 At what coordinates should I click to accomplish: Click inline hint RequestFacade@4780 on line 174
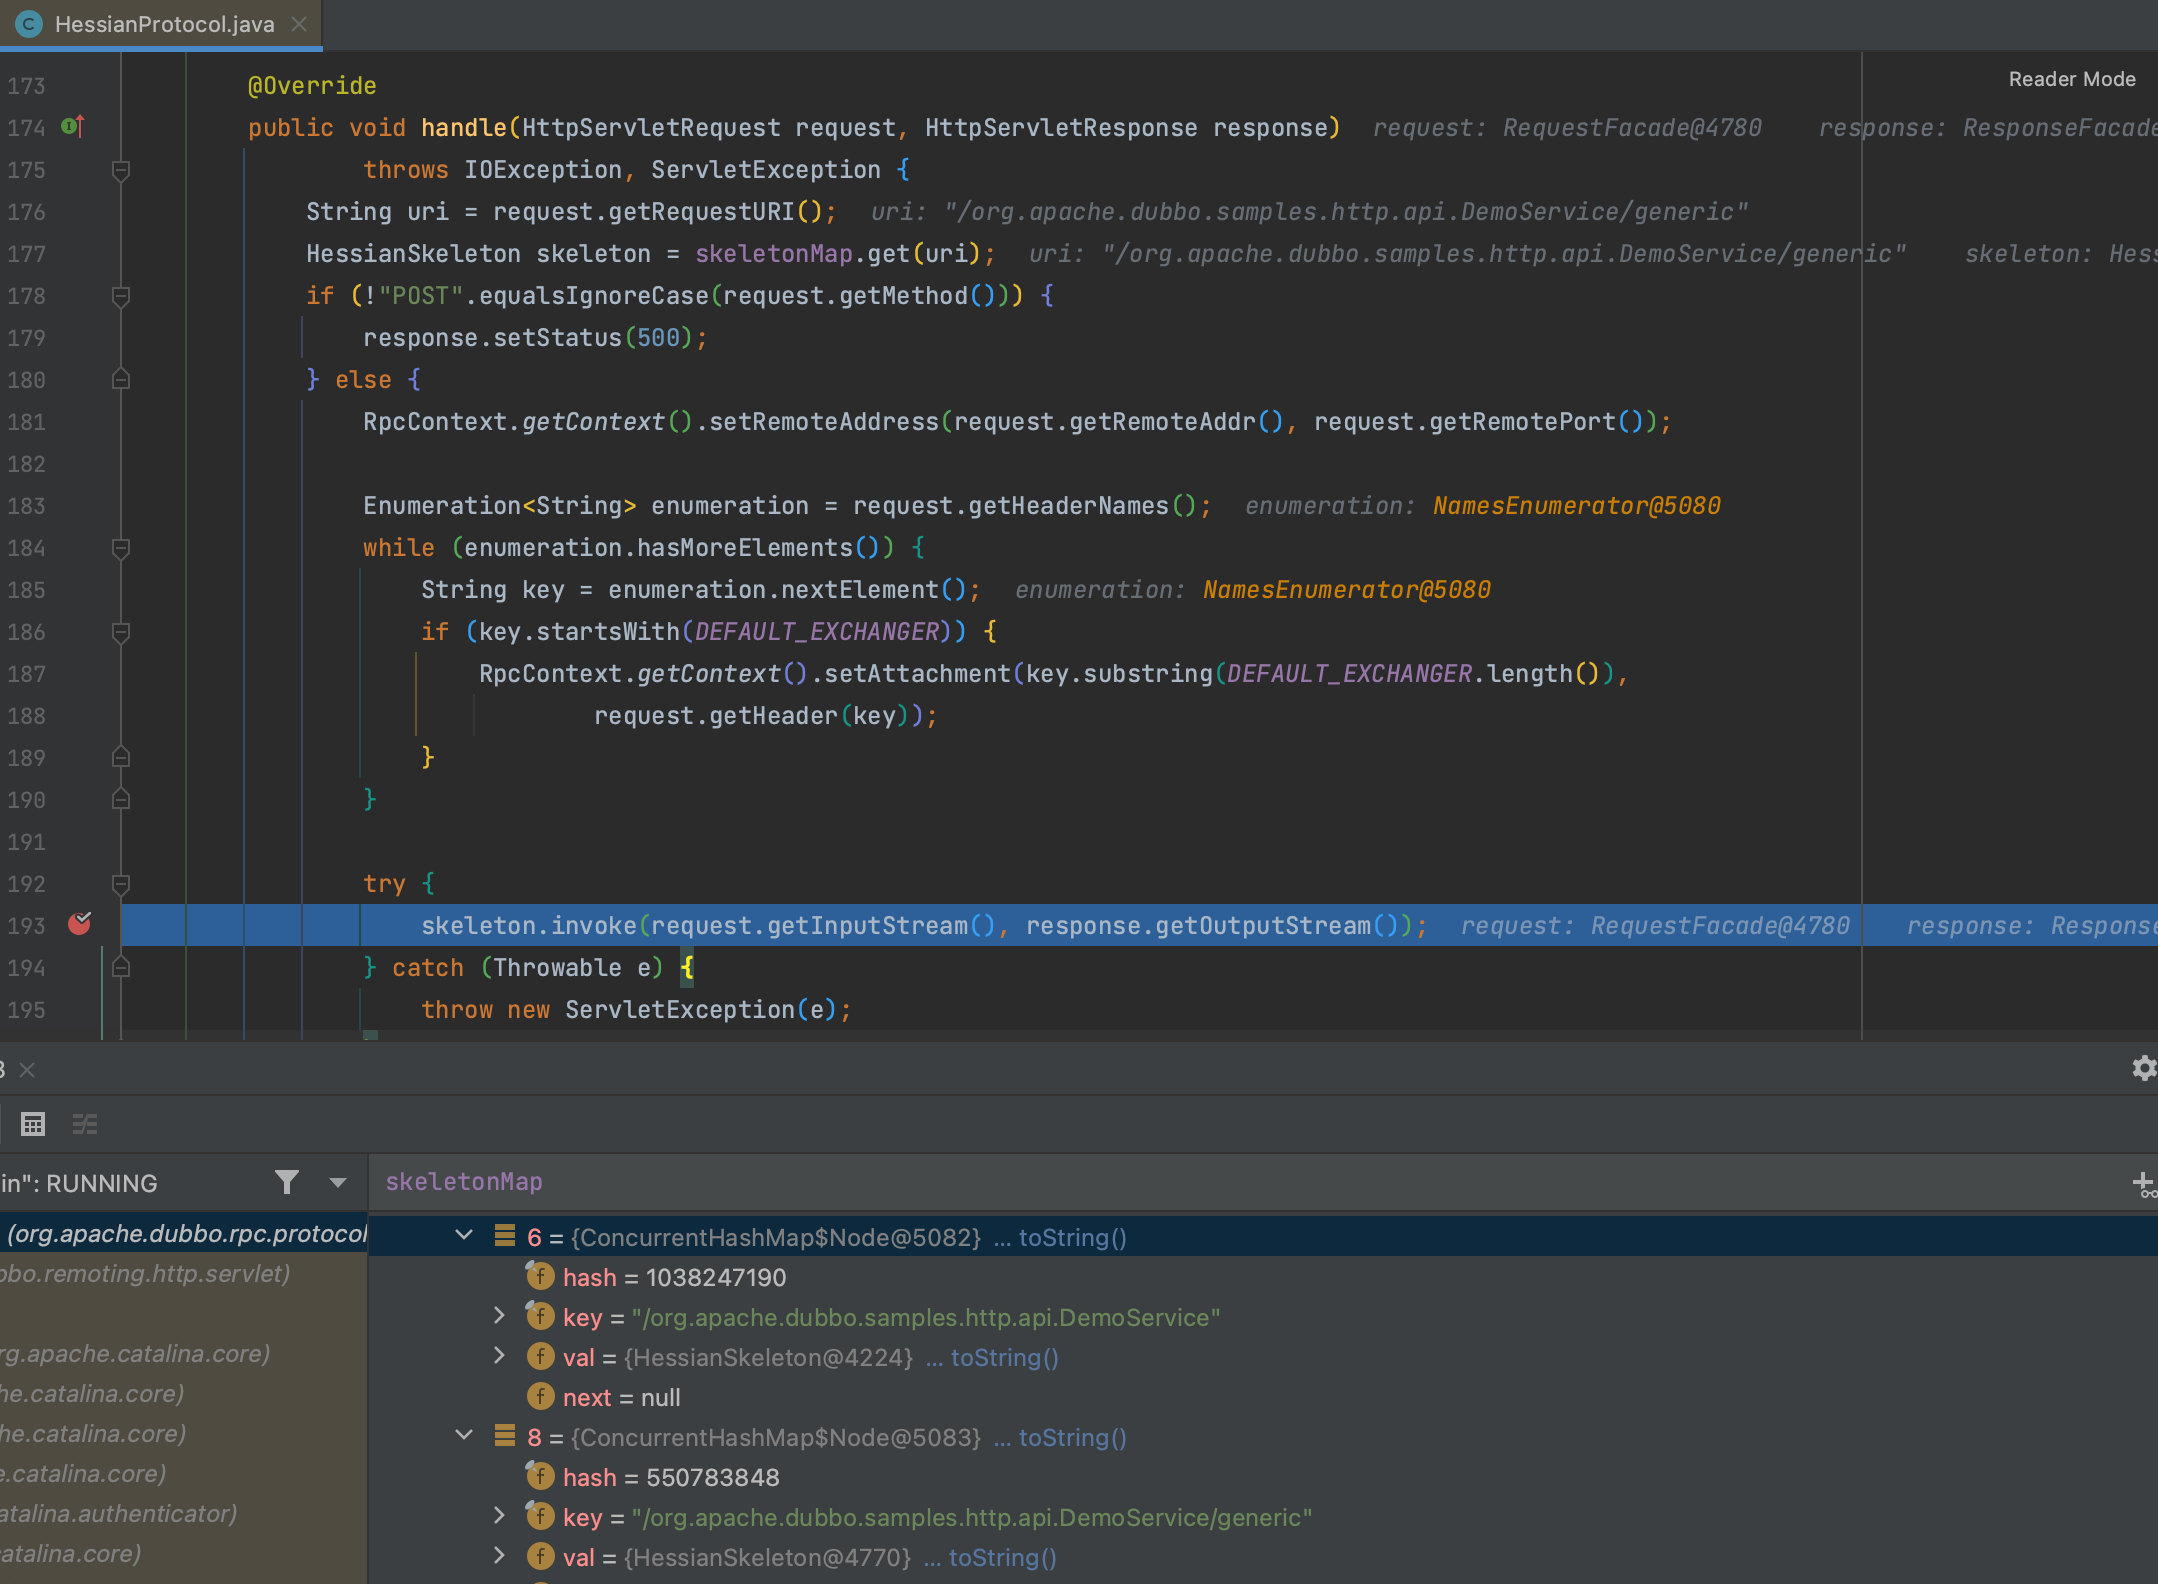(x=1632, y=127)
